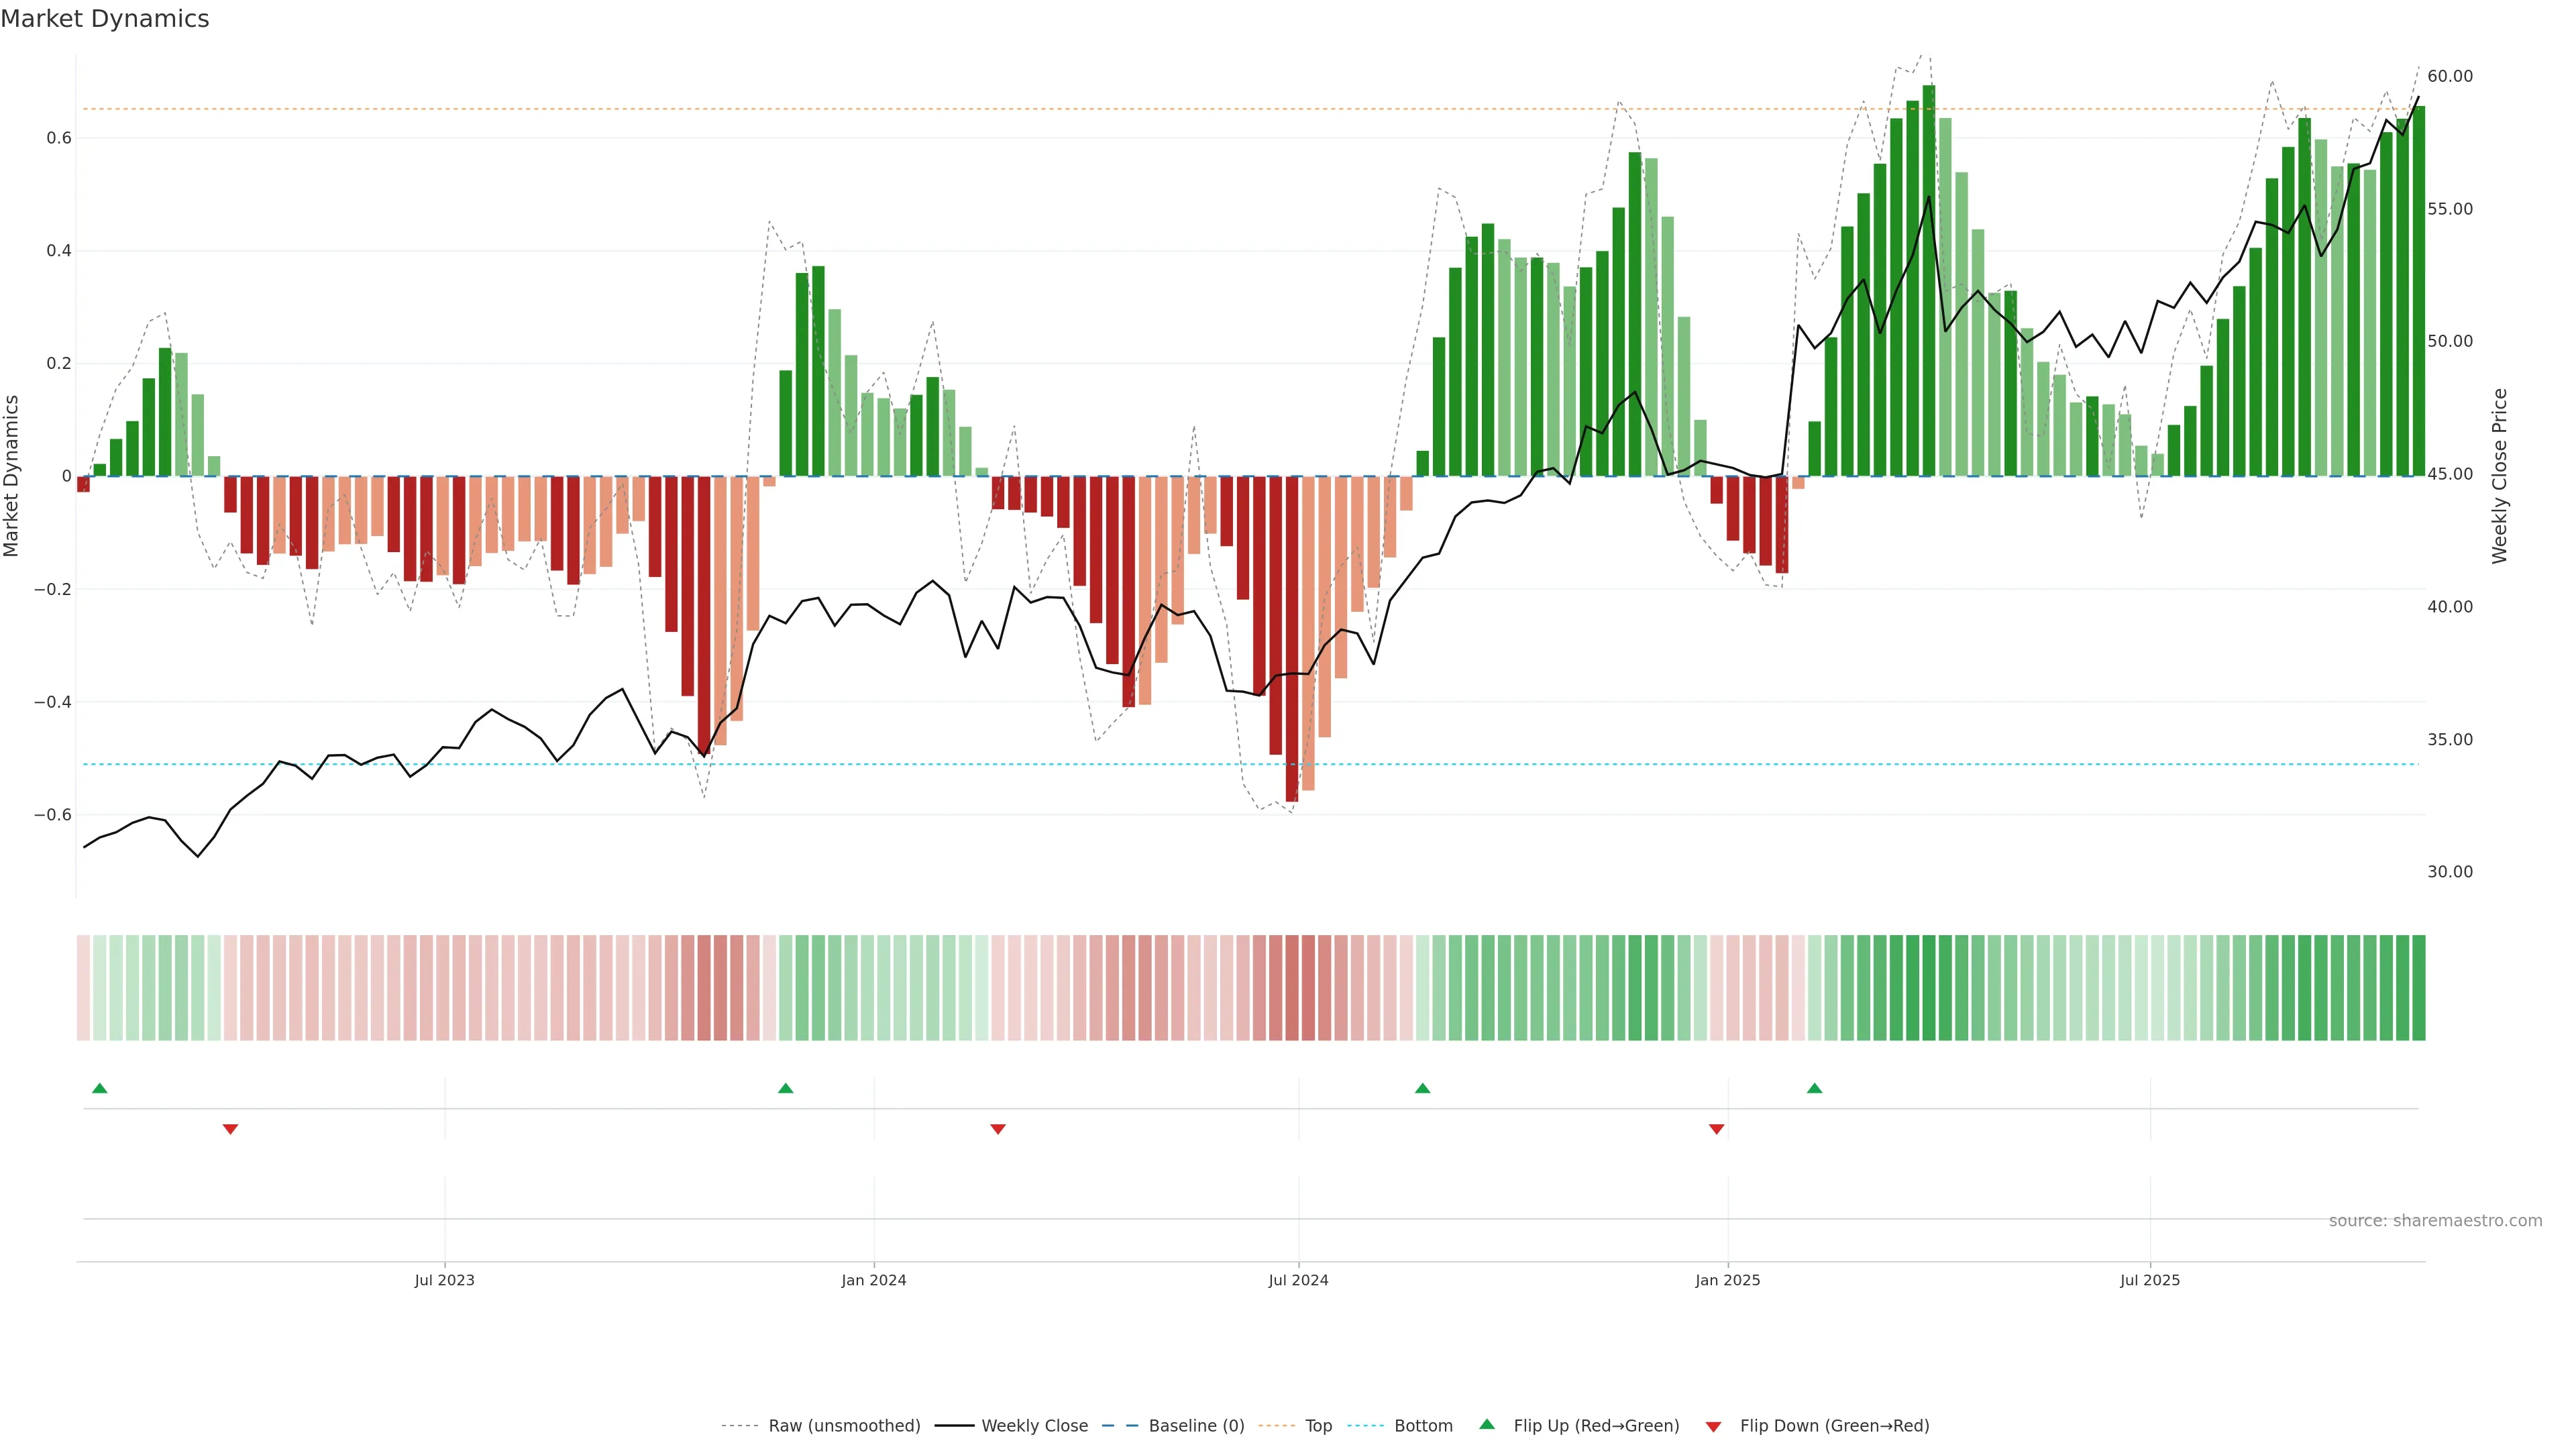Screen dimensions: 2576x1449
Task: Toggle the Weekly Close legend entry
Action: coord(1034,1426)
